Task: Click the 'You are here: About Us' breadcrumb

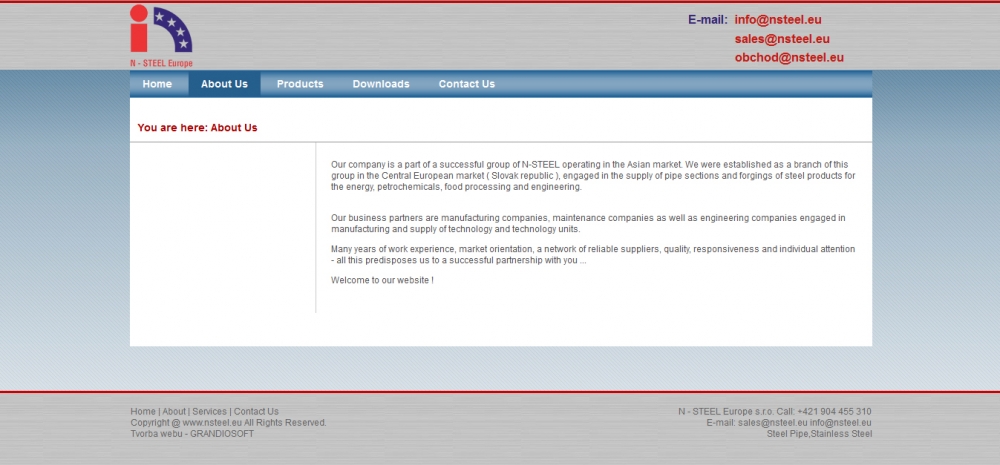Action: click(x=197, y=128)
